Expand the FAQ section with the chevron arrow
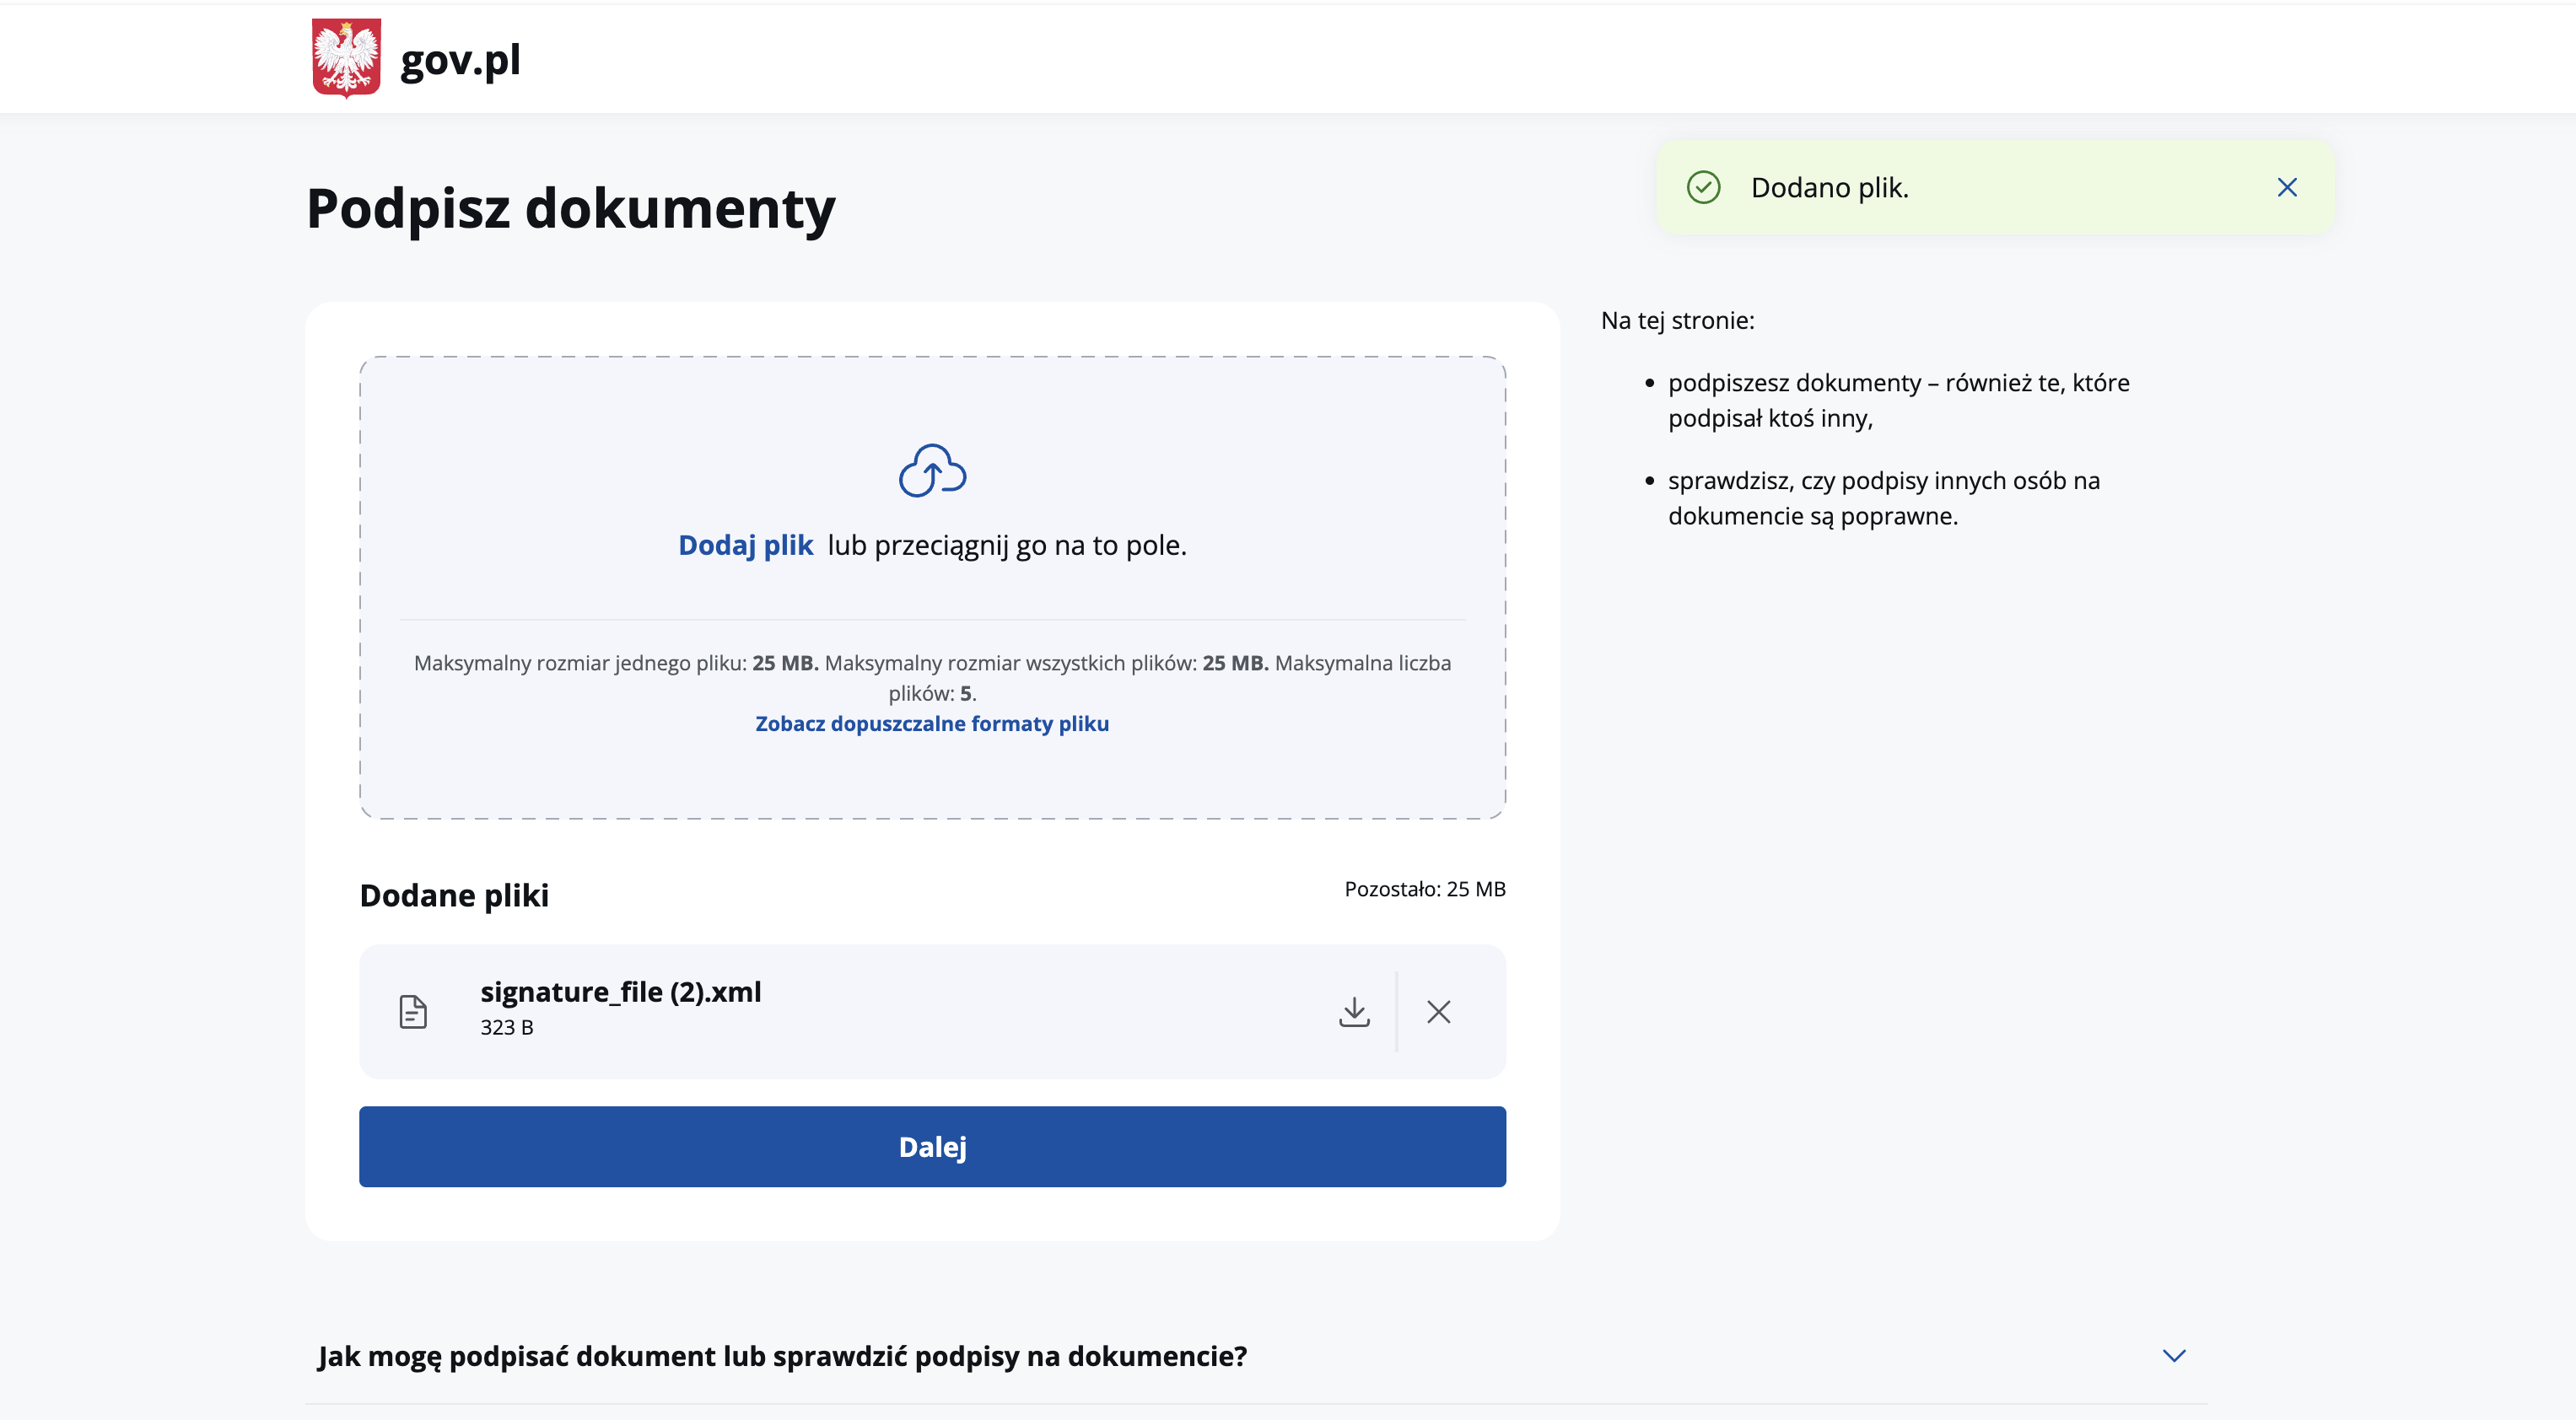This screenshot has width=2576, height=1420. pyautogui.click(x=2173, y=1355)
